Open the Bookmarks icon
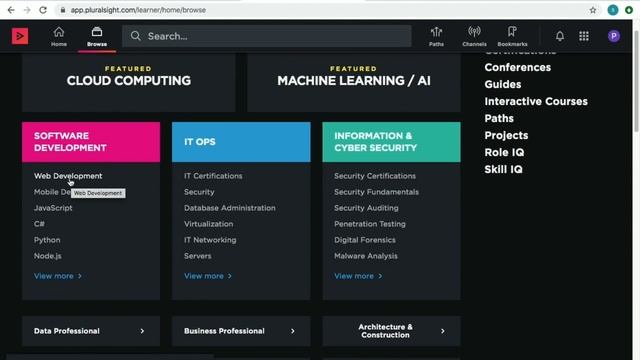The image size is (640, 360). [x=512, y=36]
